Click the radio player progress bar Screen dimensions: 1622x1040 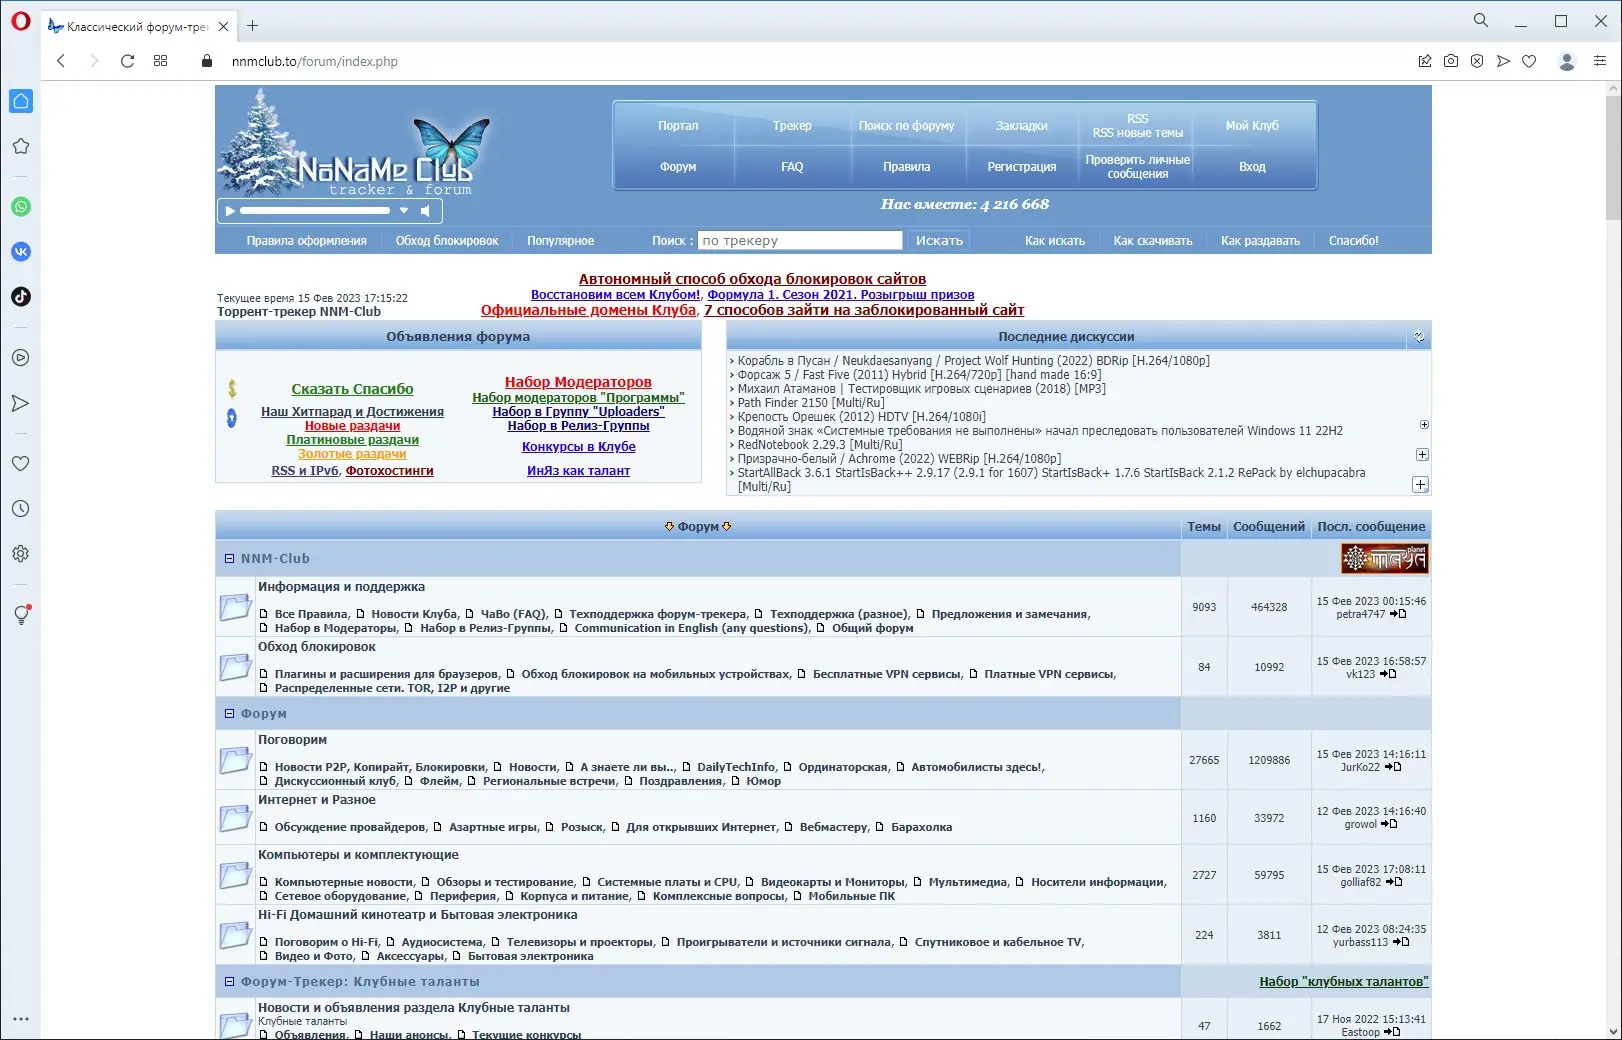point(315,211)
